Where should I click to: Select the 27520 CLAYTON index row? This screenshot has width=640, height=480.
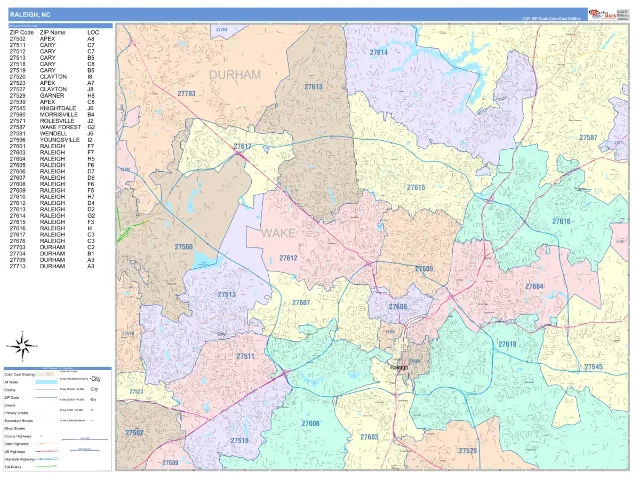tap(52, 77)
